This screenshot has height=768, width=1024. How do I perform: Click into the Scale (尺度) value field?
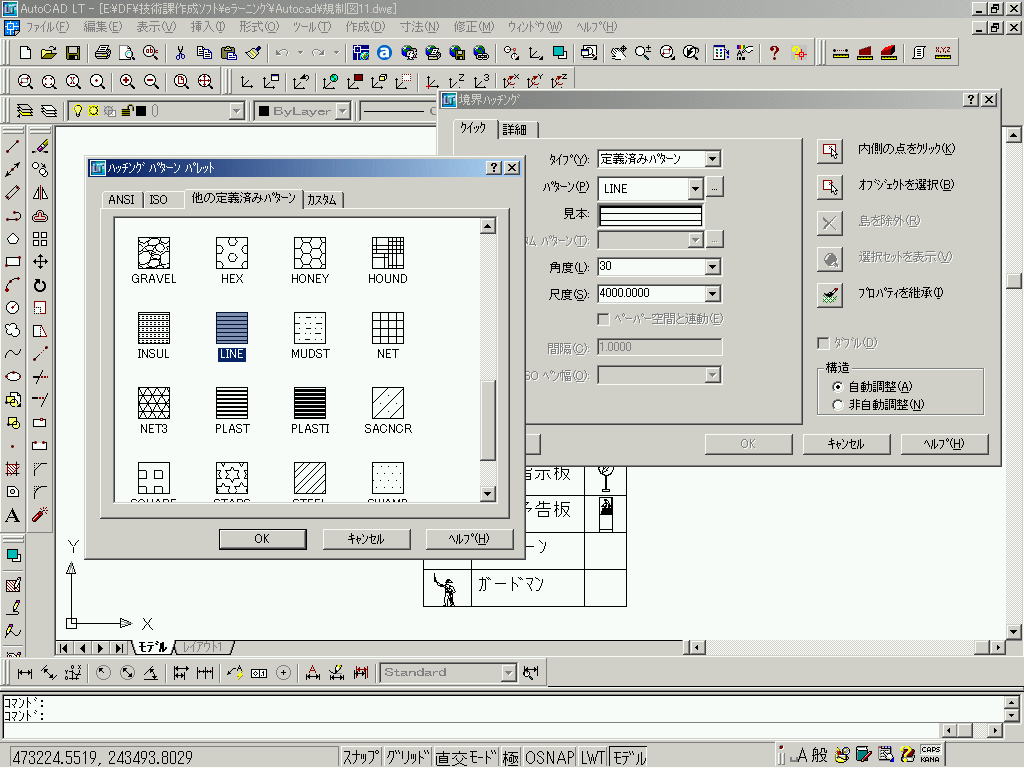(x=651, y=294)
